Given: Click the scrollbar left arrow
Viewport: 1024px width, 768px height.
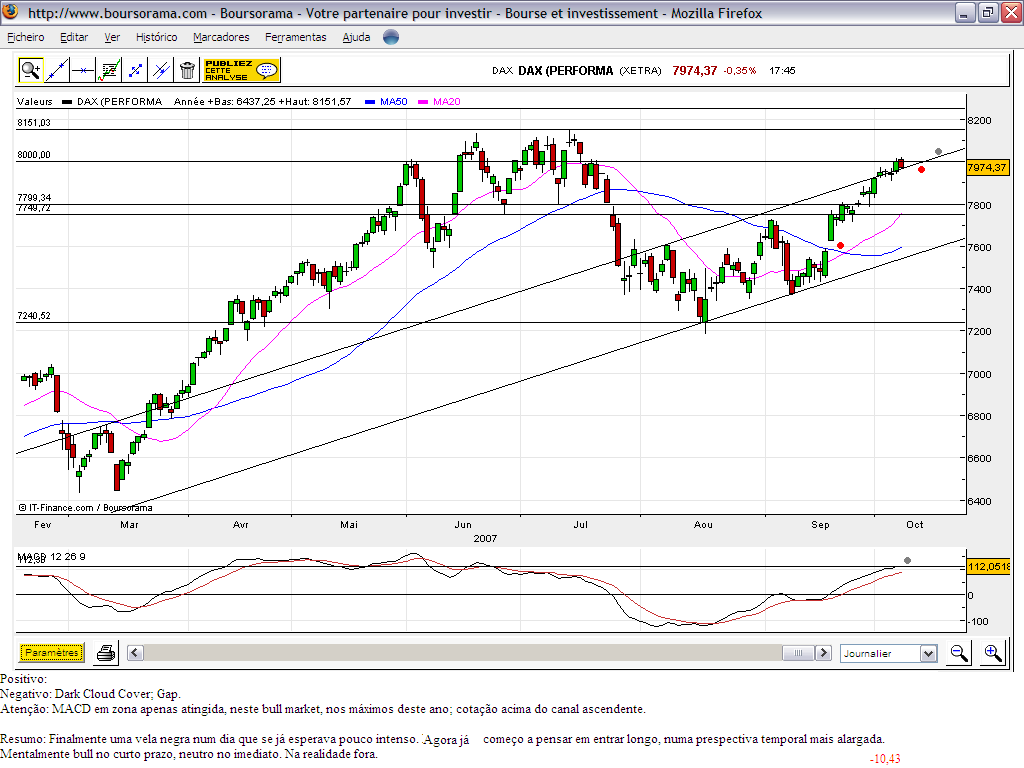Looking at the screenshot, I should [135, 652].
